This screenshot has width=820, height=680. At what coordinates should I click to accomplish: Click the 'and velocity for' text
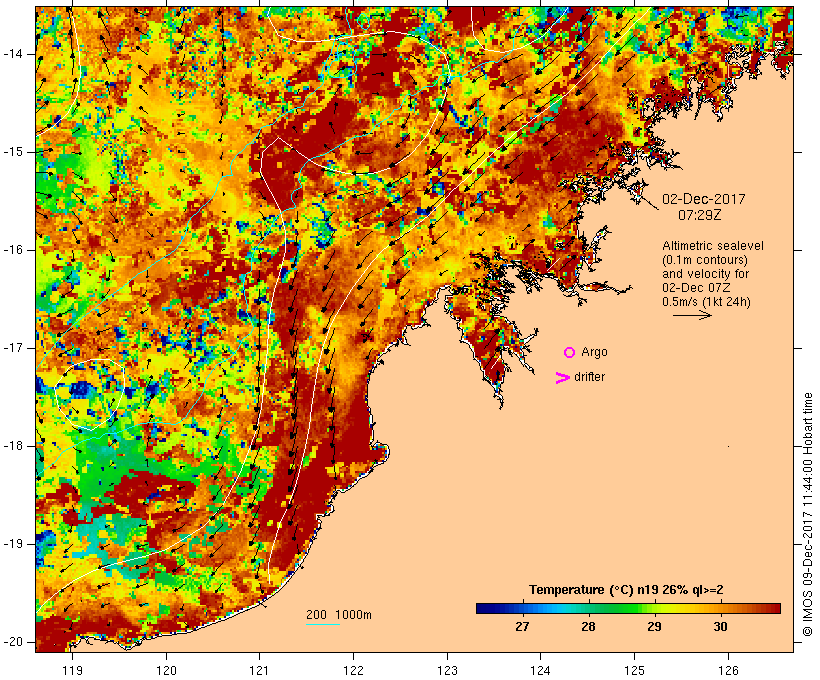point(705,274)
